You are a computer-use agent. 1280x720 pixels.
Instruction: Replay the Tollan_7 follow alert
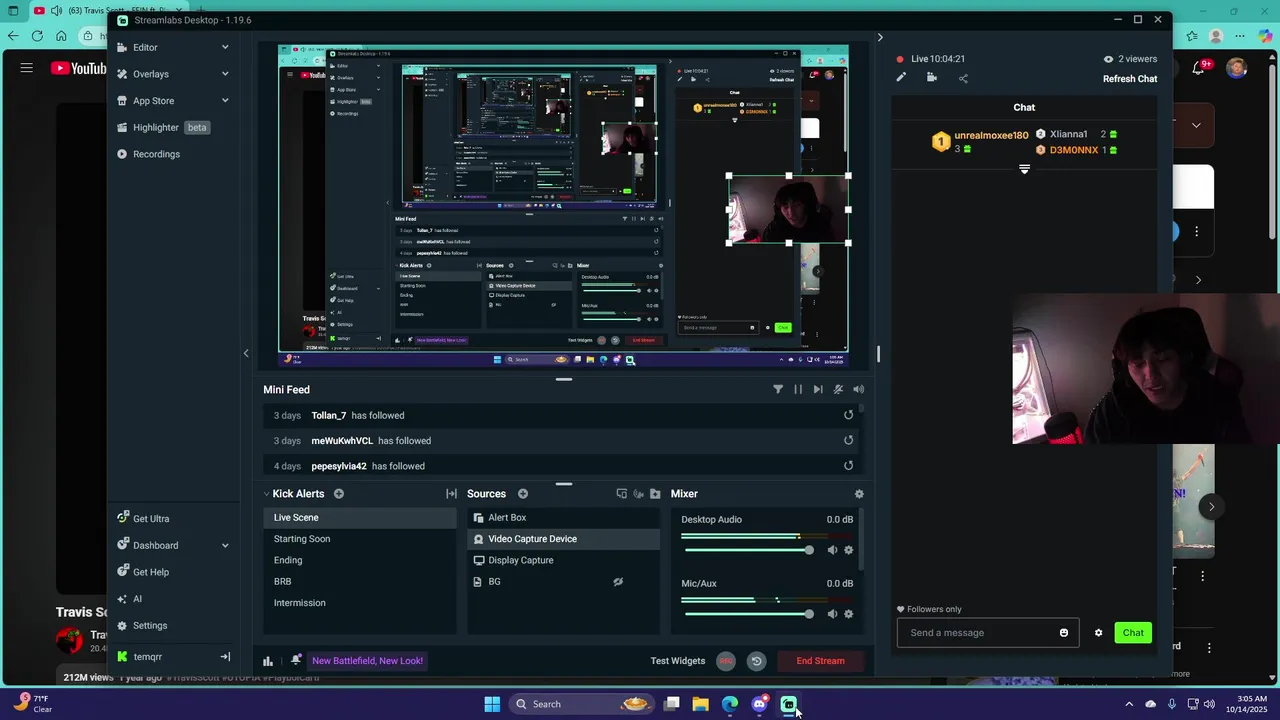(x=848, y=415)
